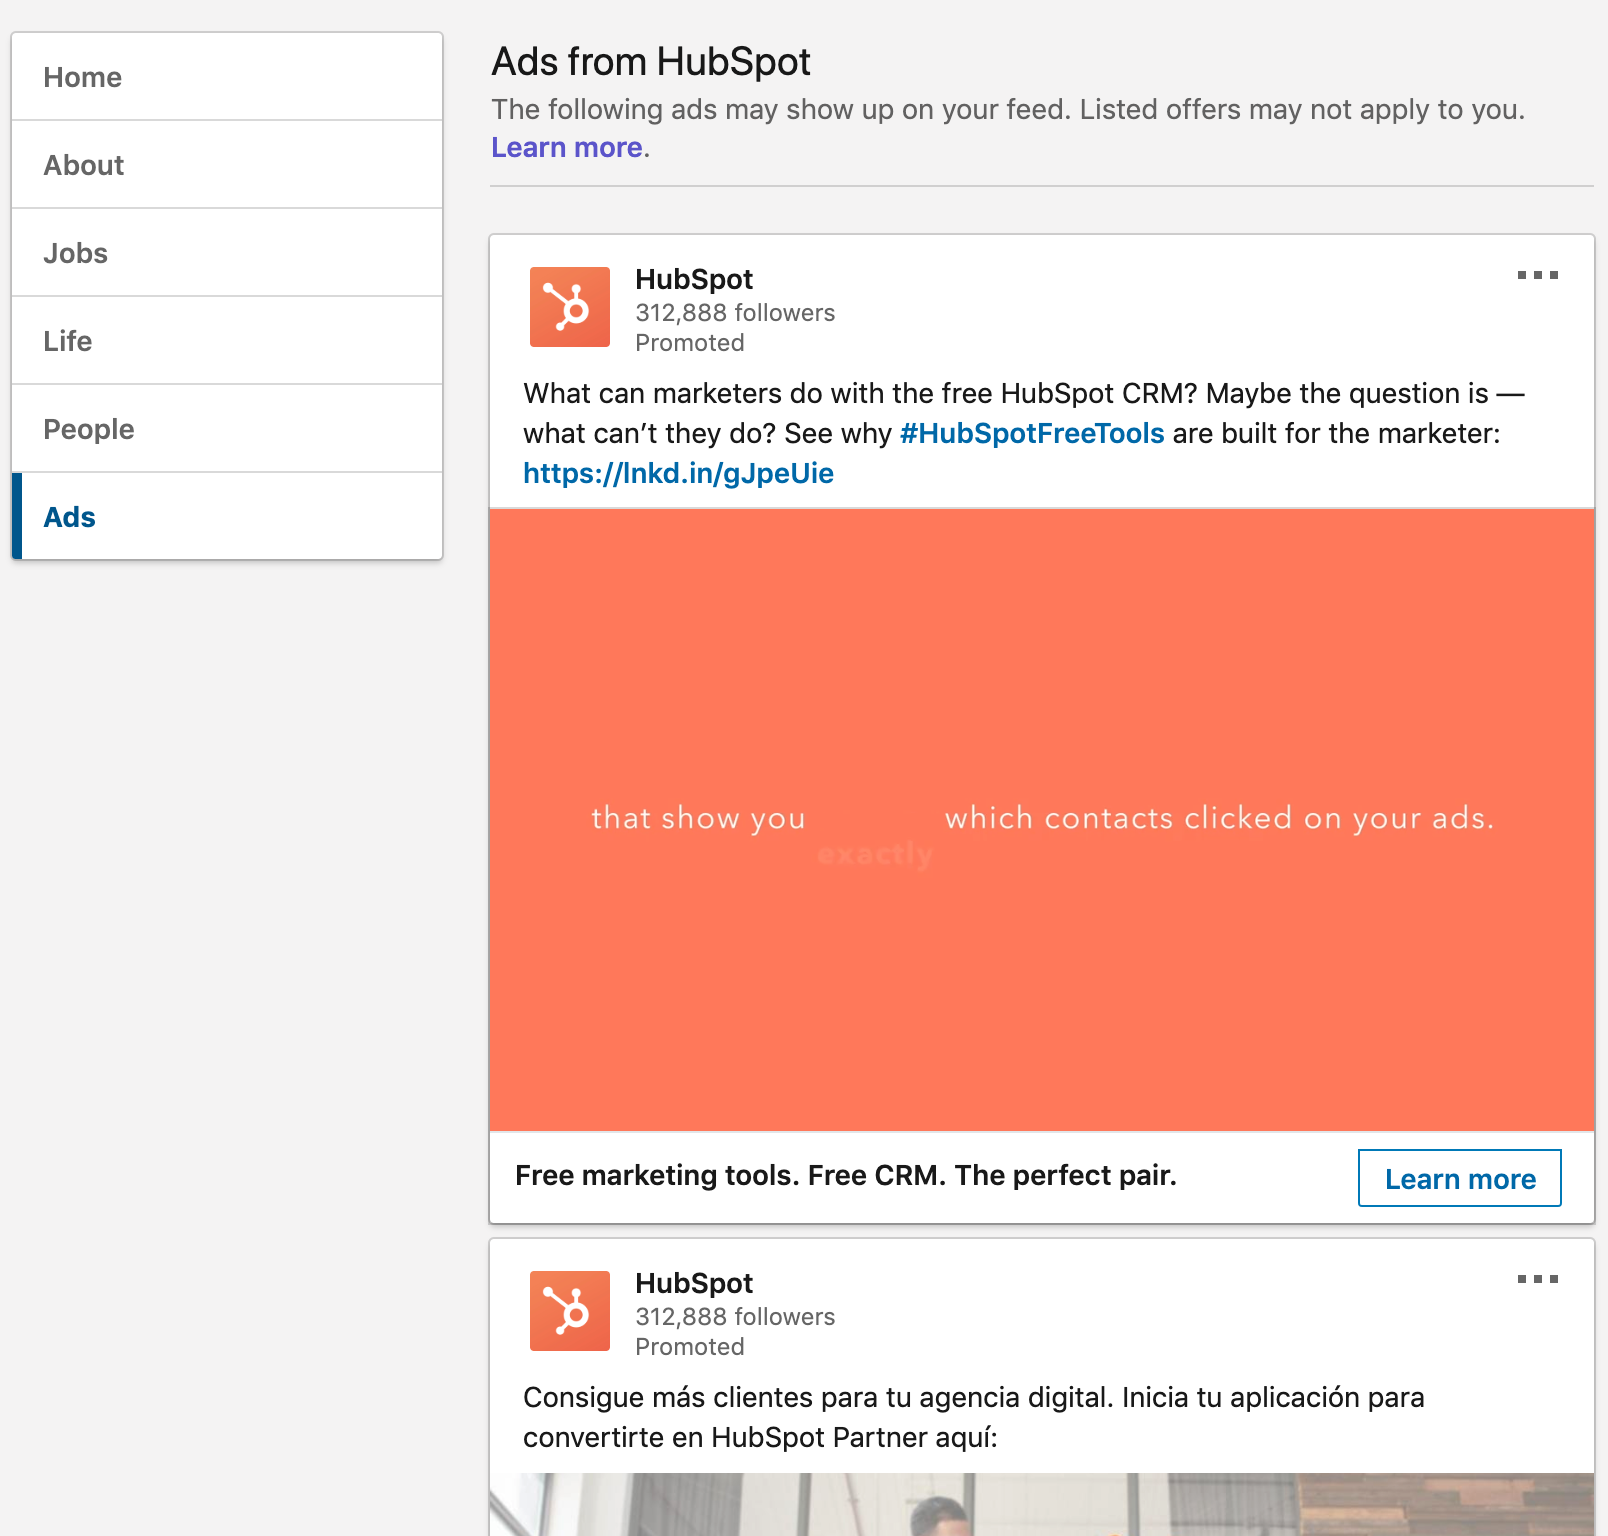The height and width of the screenshot is (1536, 1608).
Task: Follow the lnkd.in/gJpeUie link
Action: pyautogui.click(x=678, y=473)
